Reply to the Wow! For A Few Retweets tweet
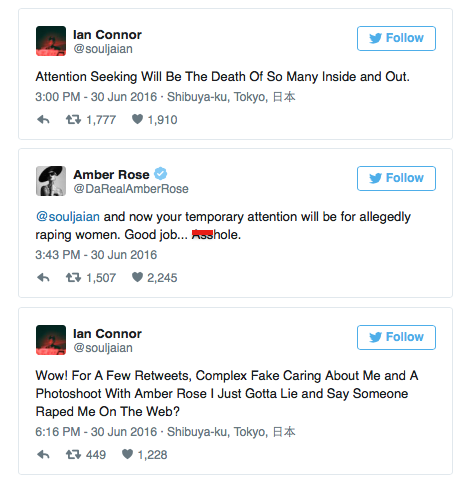This screenshot has height=483, width=469. 43,454
